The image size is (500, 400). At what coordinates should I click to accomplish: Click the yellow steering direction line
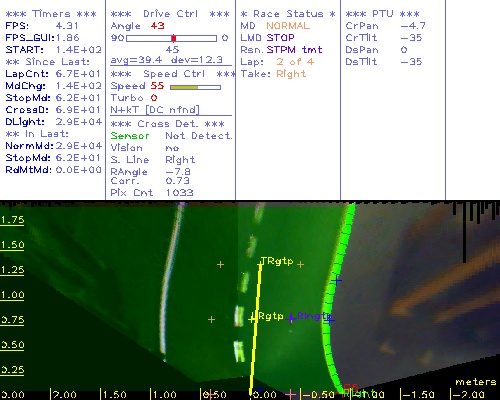[x=256, y=328]
